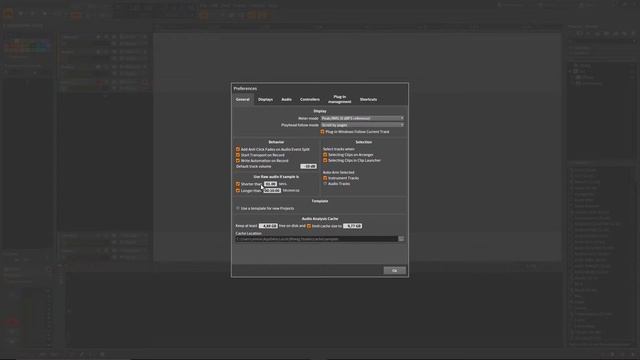Toggle Start Transport on Record checkbox

[x=238, y=155]
